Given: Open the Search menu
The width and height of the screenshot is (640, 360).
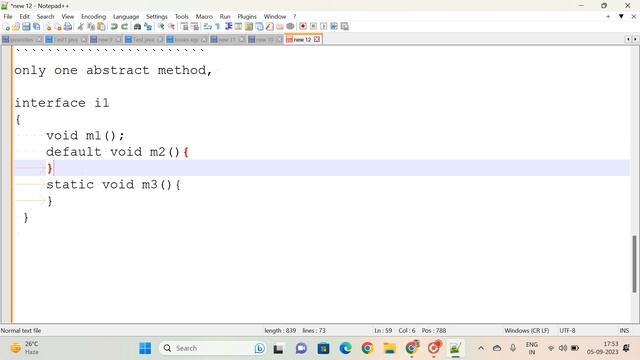Looking at the screenshot, I should (45, 16).
